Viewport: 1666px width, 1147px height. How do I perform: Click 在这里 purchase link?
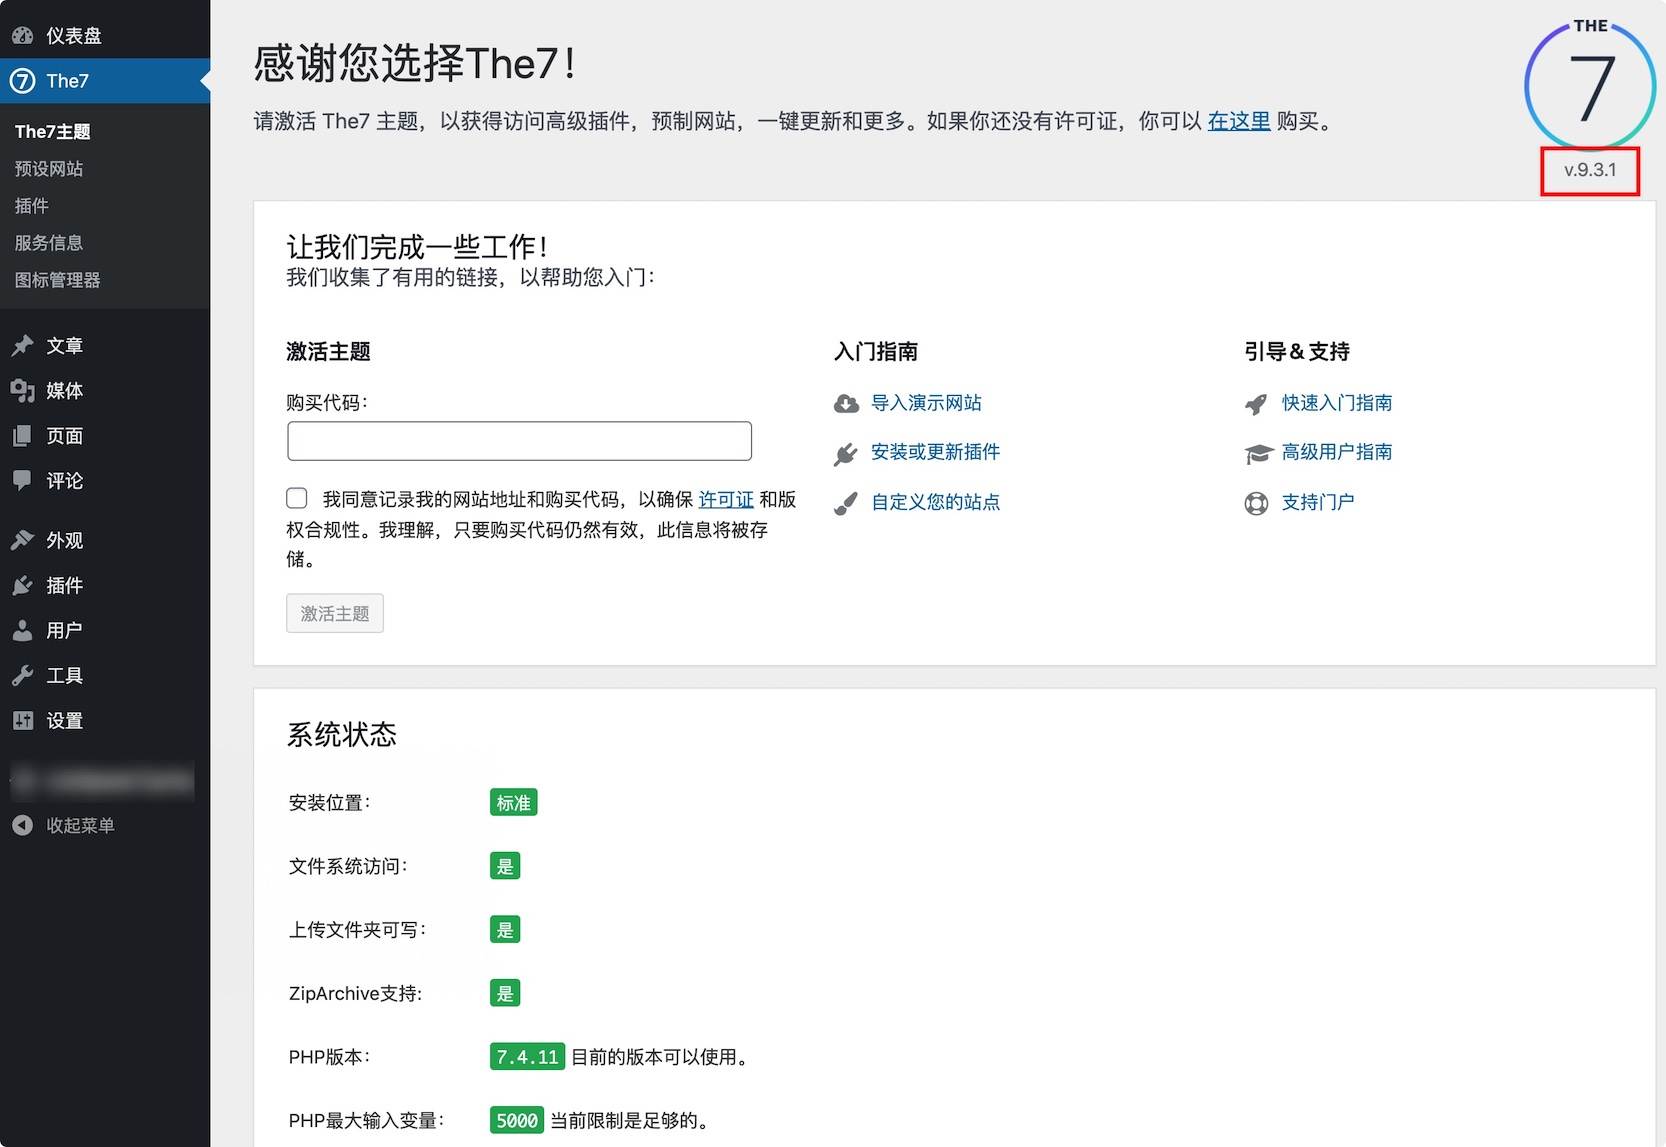[x=1239, y=121]
